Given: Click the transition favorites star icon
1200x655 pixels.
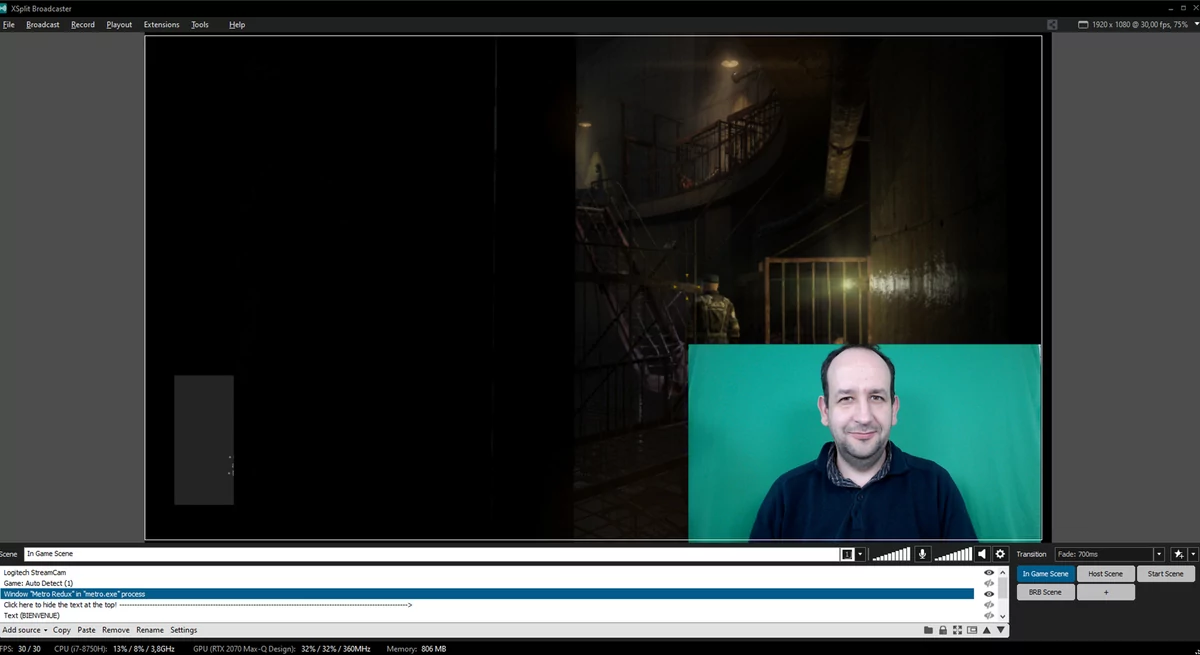Looking at the screenshot, I should click(1178, 554).
